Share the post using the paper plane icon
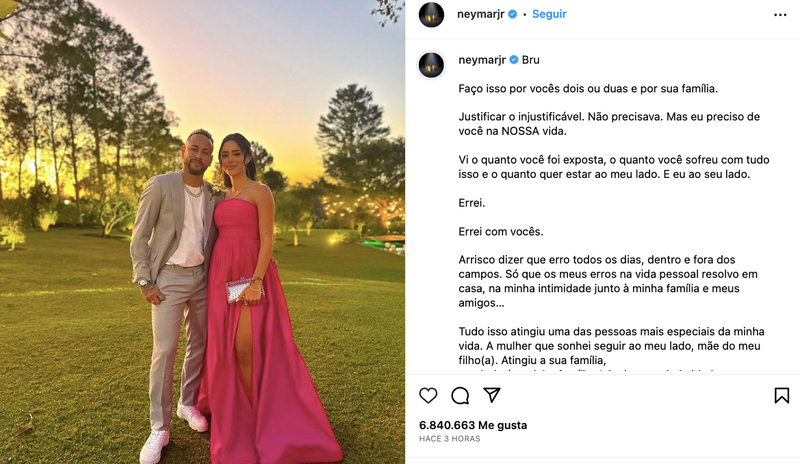This screenshot has width=800, height=464. tap(491, 395)
